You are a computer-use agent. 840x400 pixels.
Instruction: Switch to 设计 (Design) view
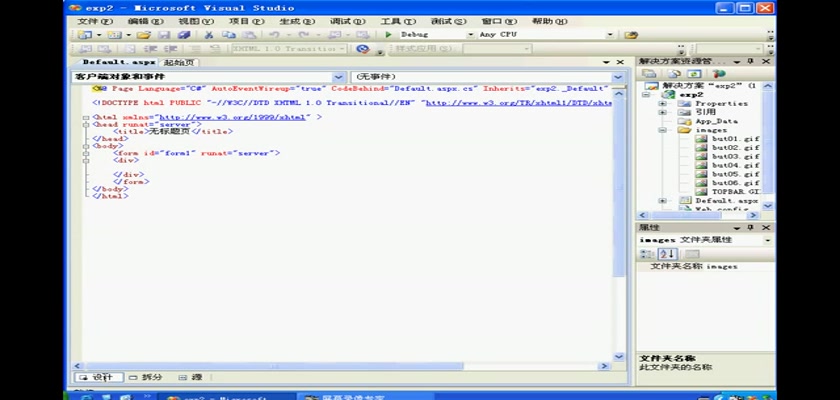point(100,377)
